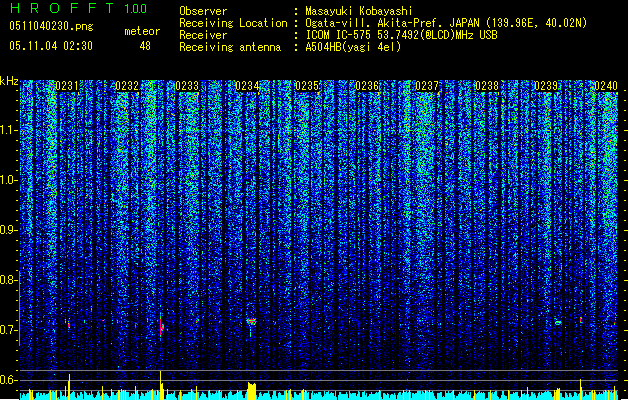The height and width of the screenshot is (400, 629).
Task: Select the file name 0511040230.png
Action: pos(51,27)
